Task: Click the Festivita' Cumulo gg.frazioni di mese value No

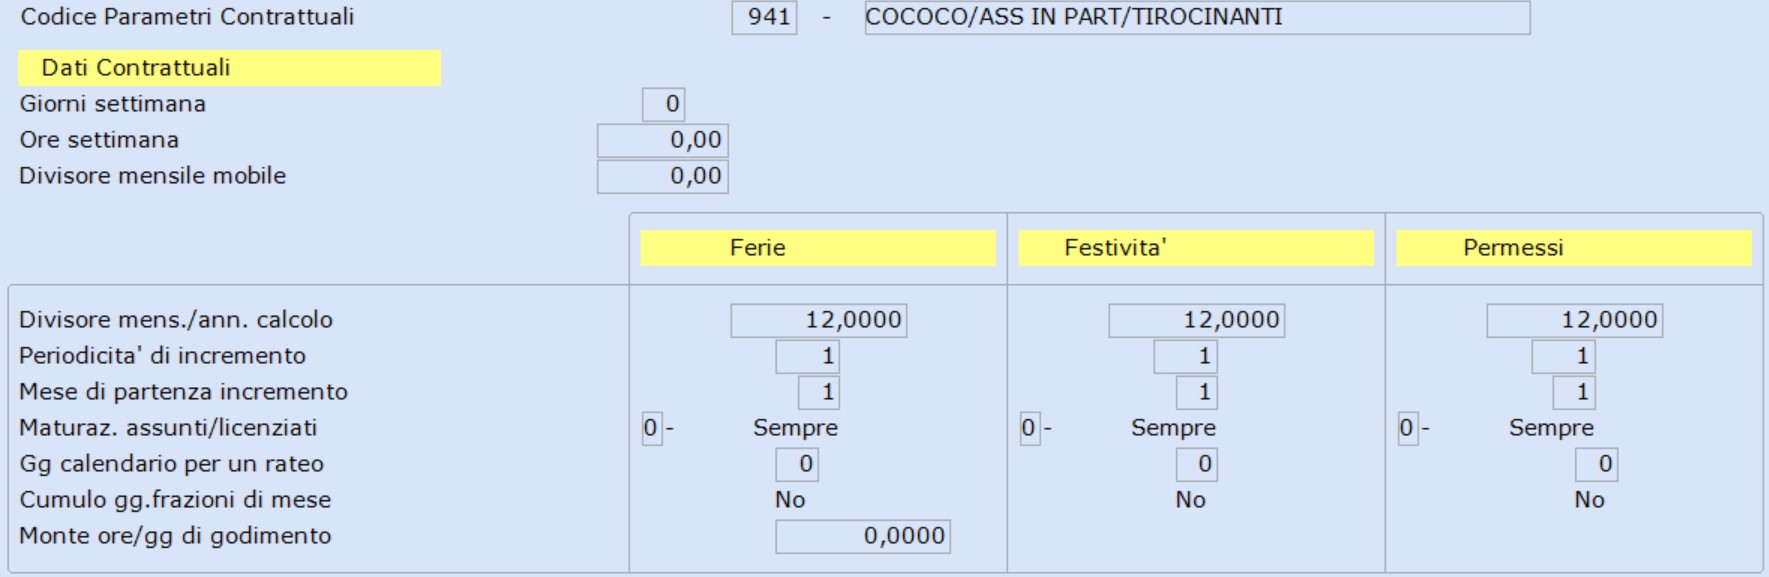Action: tap(1190, 500)
